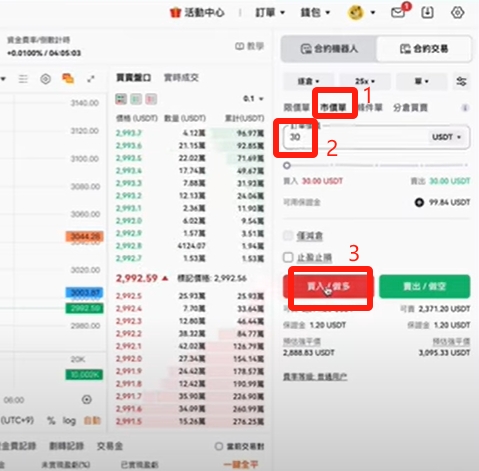Screen dimensions: 479x471
Task: Click the green sell / short button
Action: click(425, 286)
